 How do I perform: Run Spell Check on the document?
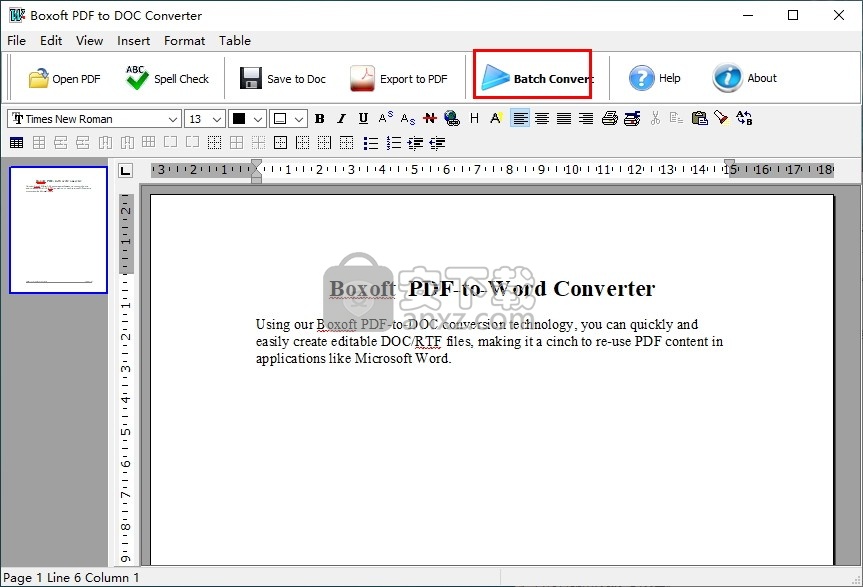point(167,78)
